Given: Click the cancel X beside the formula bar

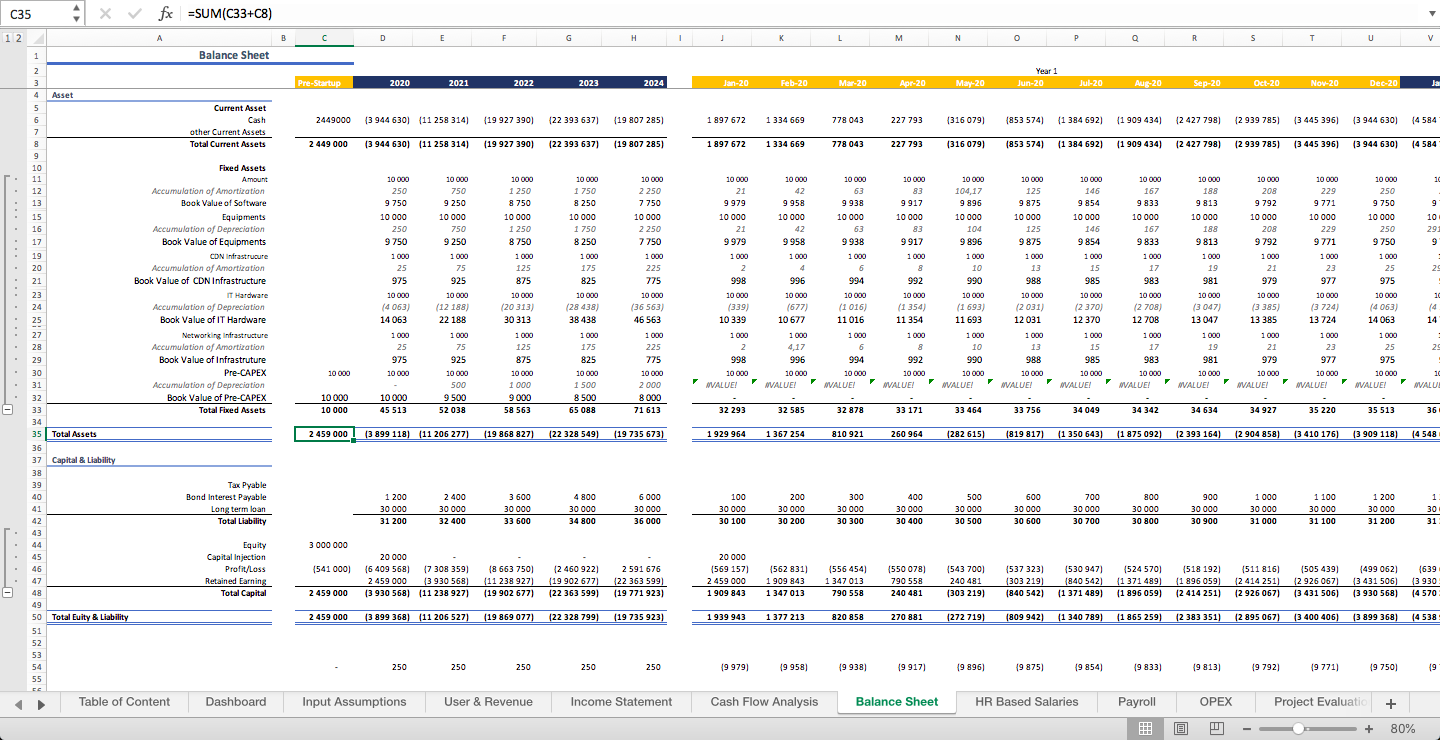Looking at the screenshot, I should [x=106, y=14].
